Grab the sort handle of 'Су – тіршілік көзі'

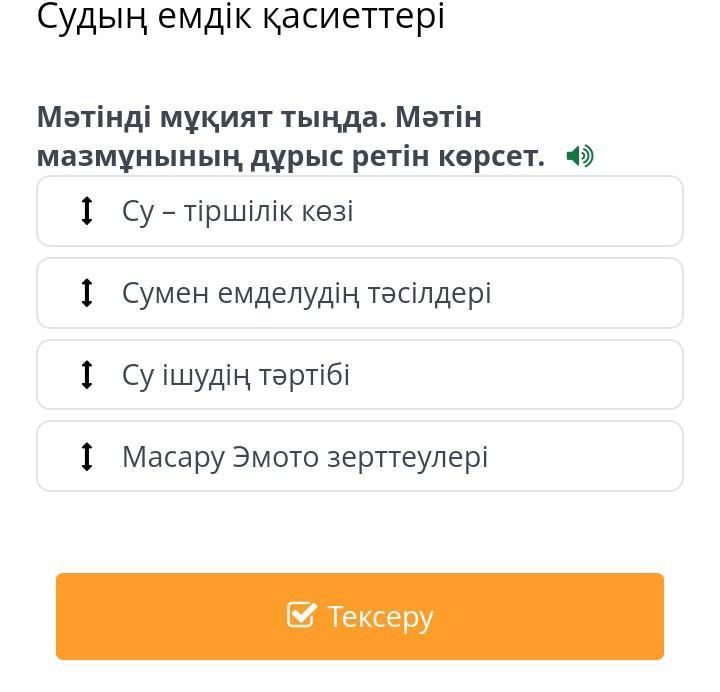pyautogui.click(x=87, y=211)
